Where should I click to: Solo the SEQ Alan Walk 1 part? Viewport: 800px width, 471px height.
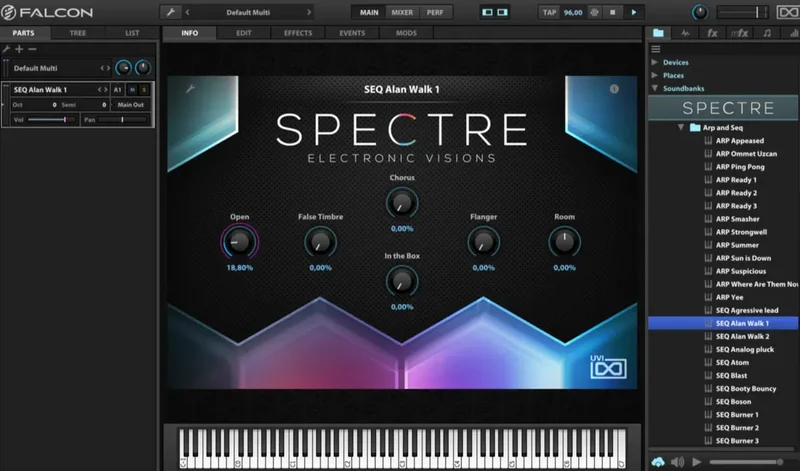point(144,89)
